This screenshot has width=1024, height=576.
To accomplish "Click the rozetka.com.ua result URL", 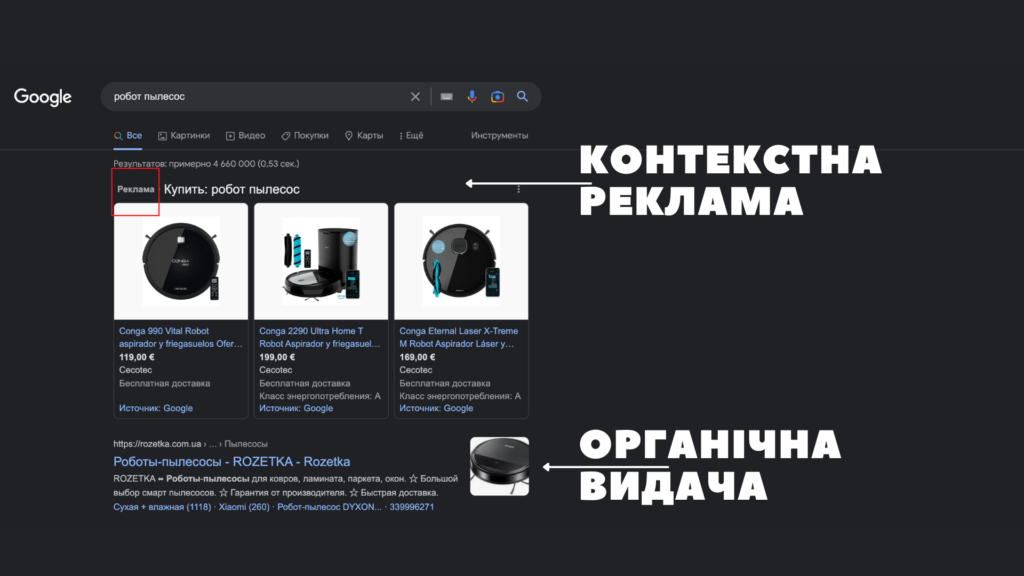I will (x=191, y=444).
